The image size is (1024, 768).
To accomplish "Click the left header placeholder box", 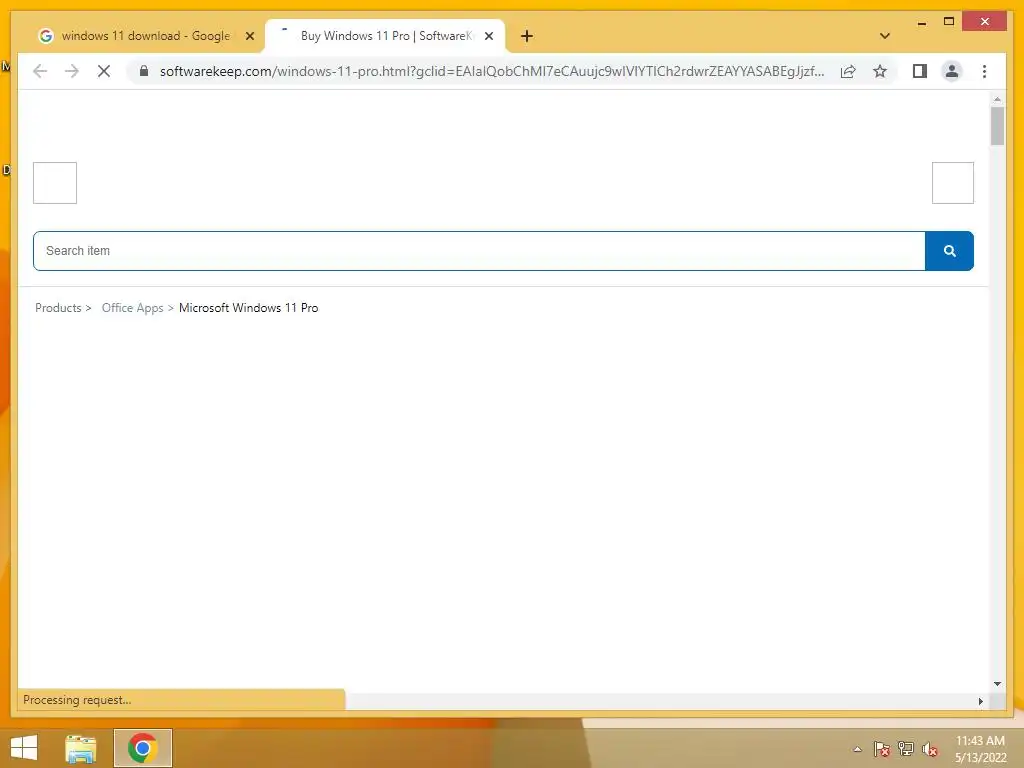I will point(55,183).
